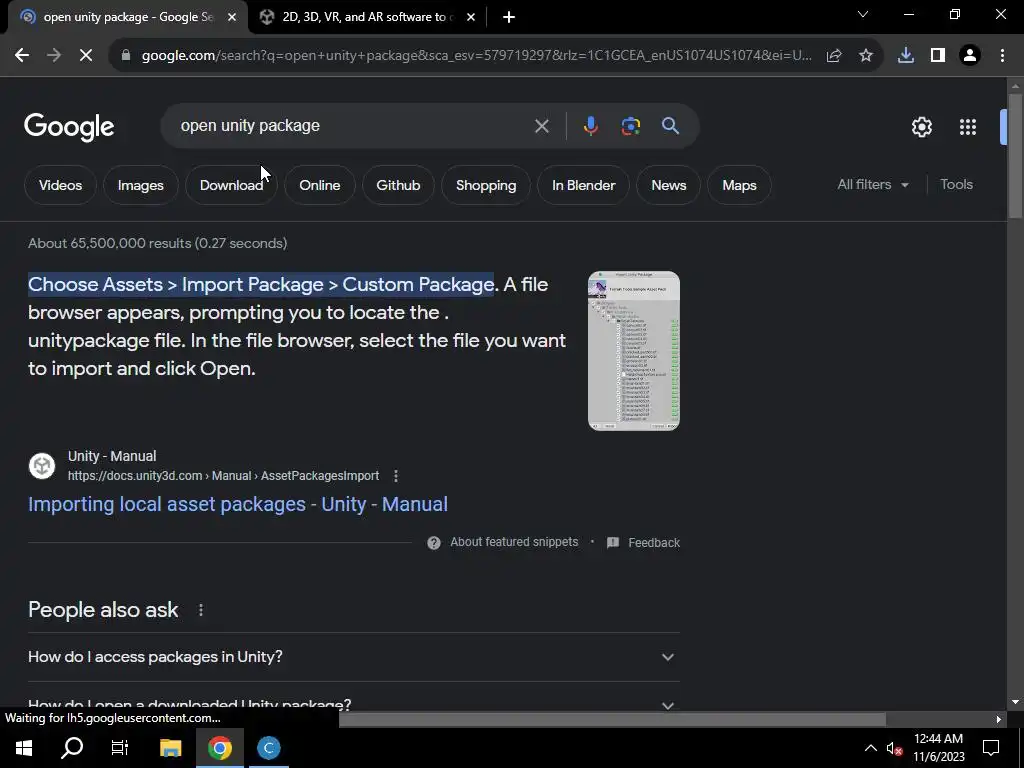Open Chrome three-dot menu
The height and width of the screenshot is (768, 1024).
tap(1002, 56)
